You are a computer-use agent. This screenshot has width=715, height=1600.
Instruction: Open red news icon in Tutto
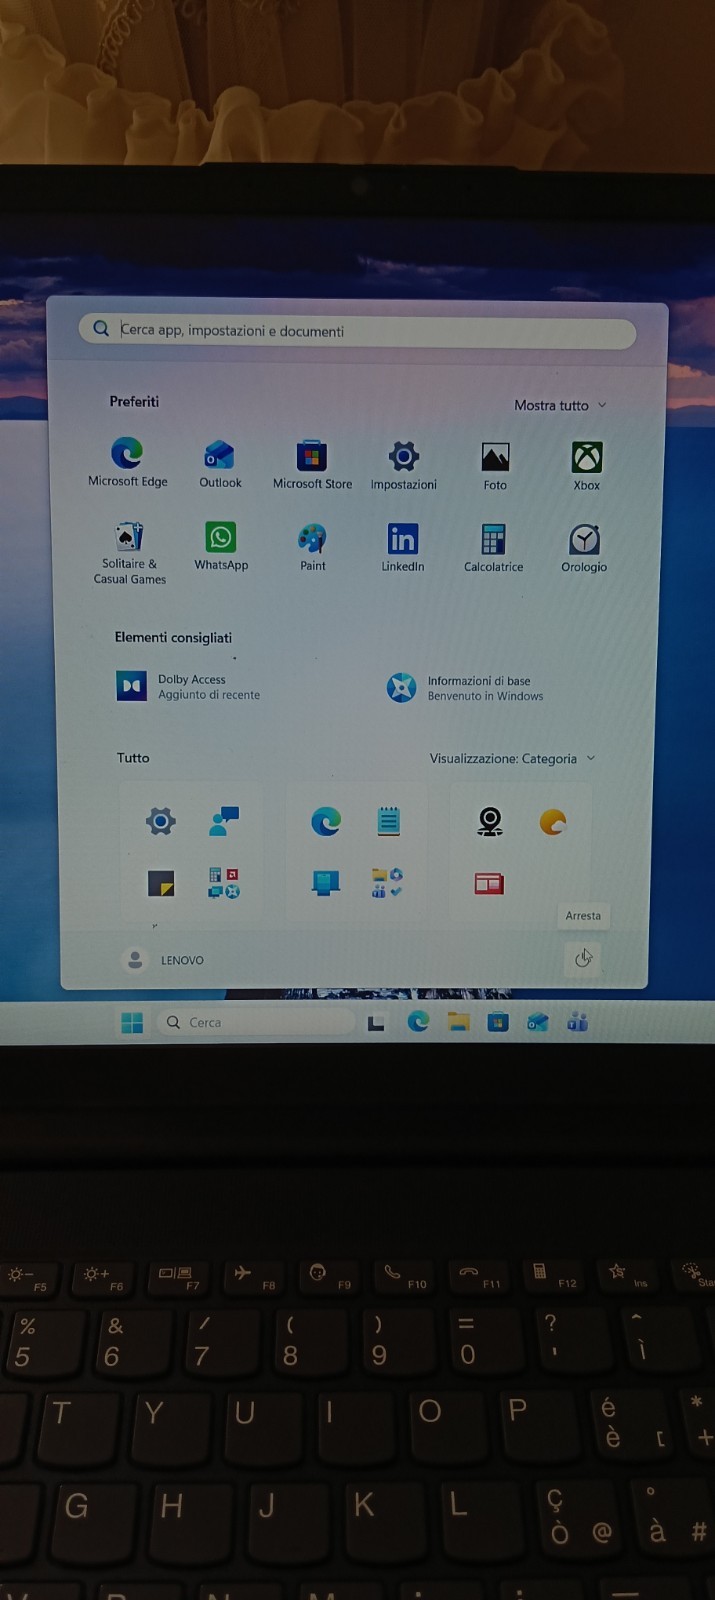click(x=489, y=883)
